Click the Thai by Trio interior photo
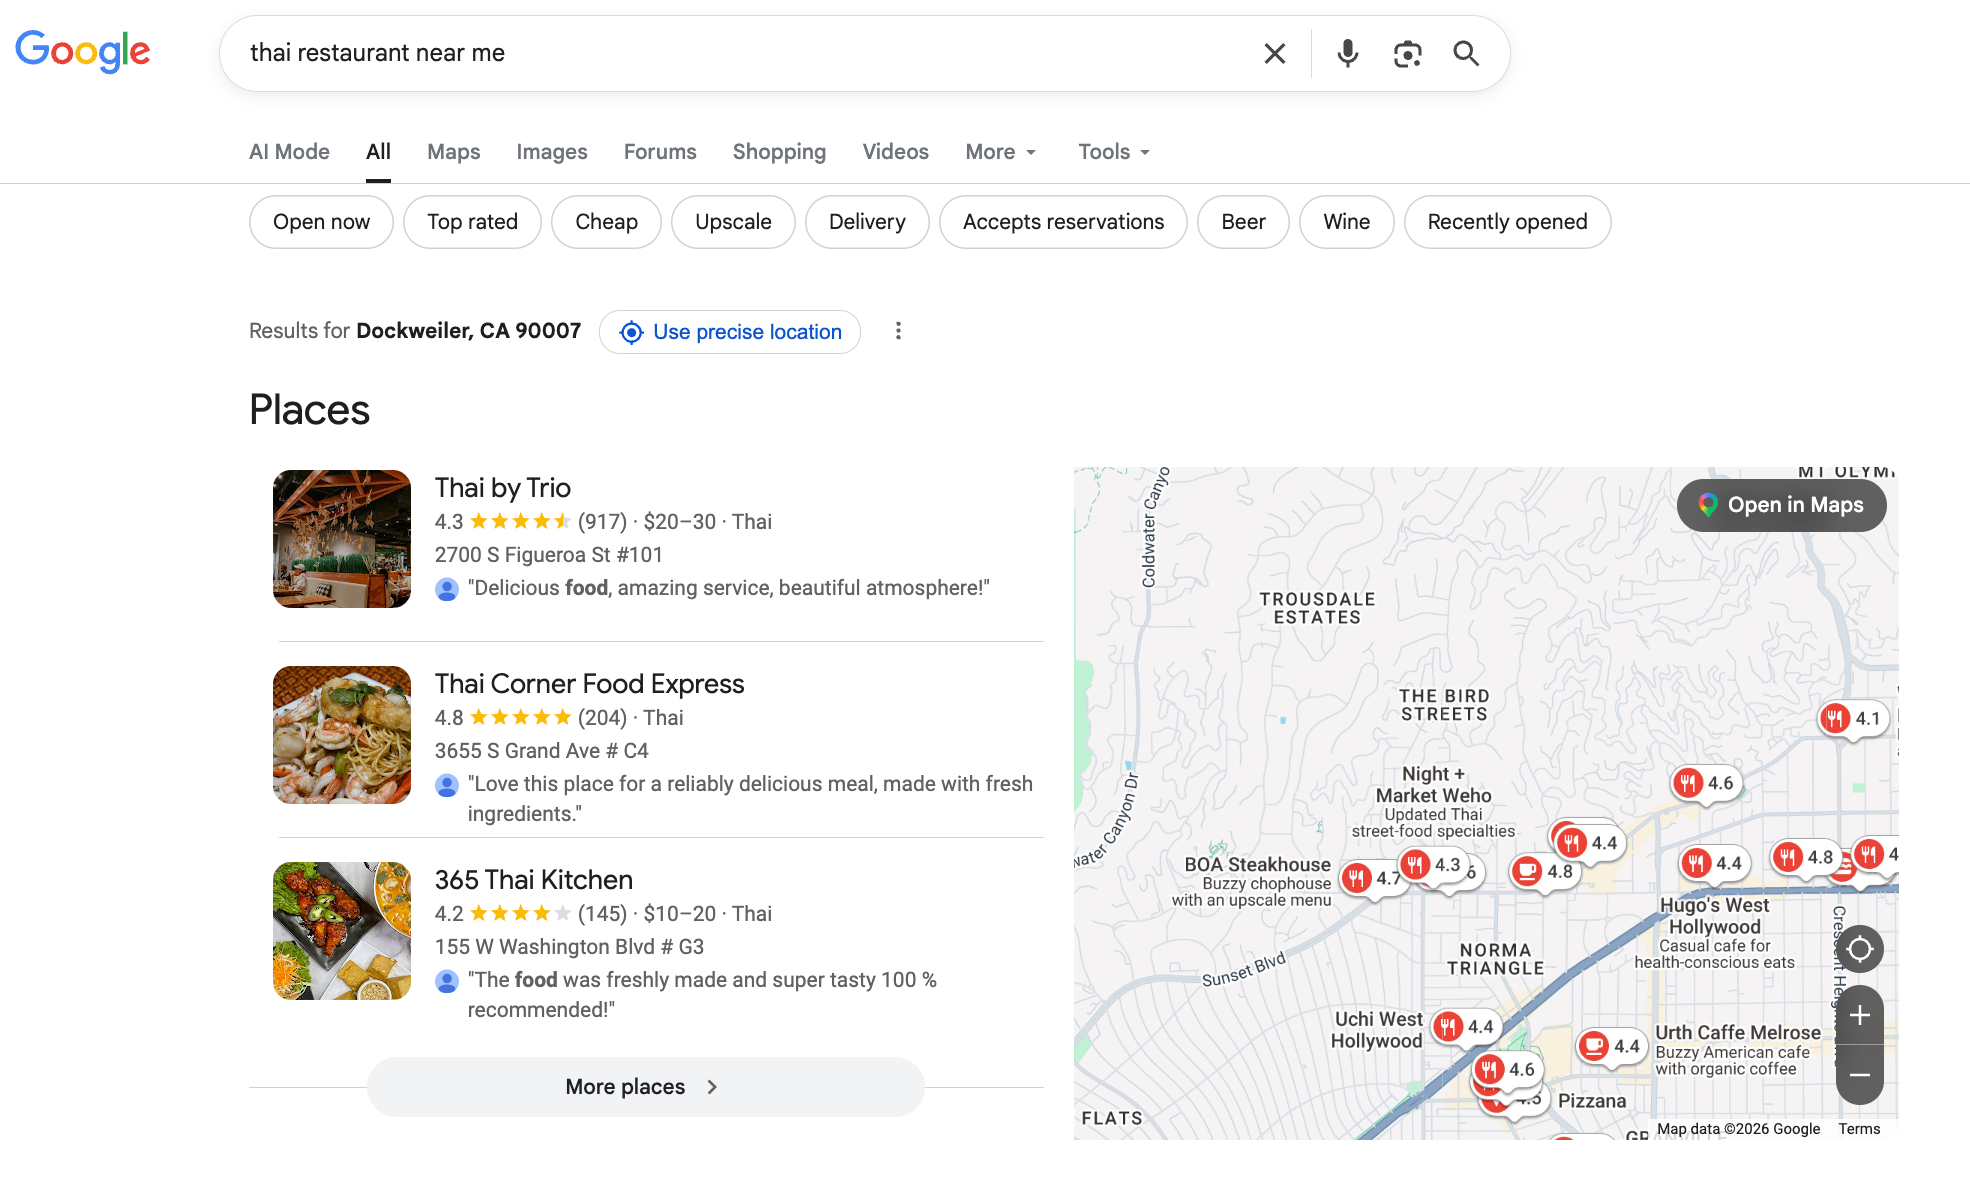 point(342,539)
